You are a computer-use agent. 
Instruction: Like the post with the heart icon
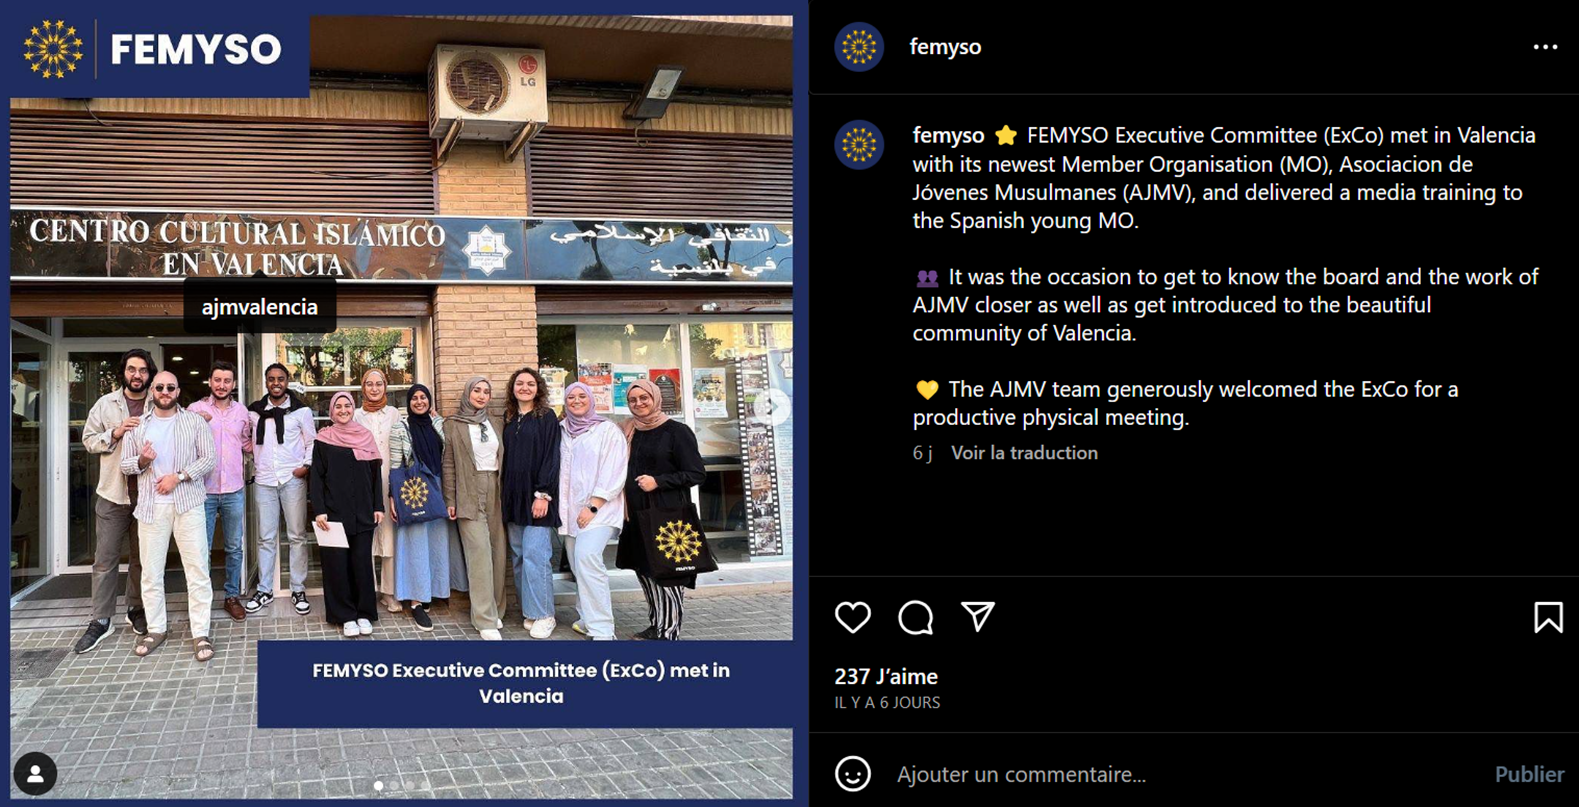point(853,617)
